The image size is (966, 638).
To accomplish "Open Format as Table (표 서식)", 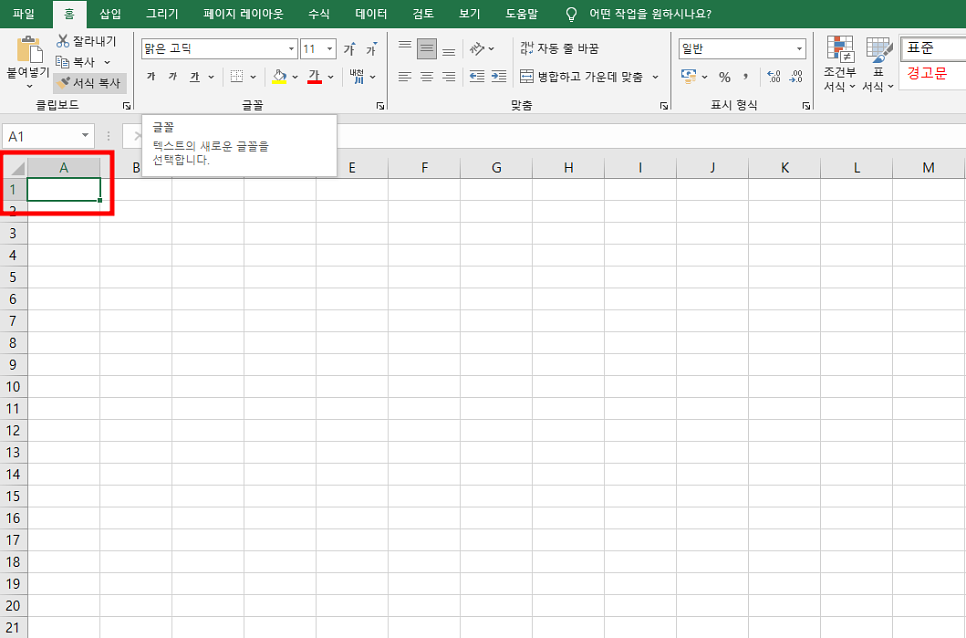I will 878,63.
